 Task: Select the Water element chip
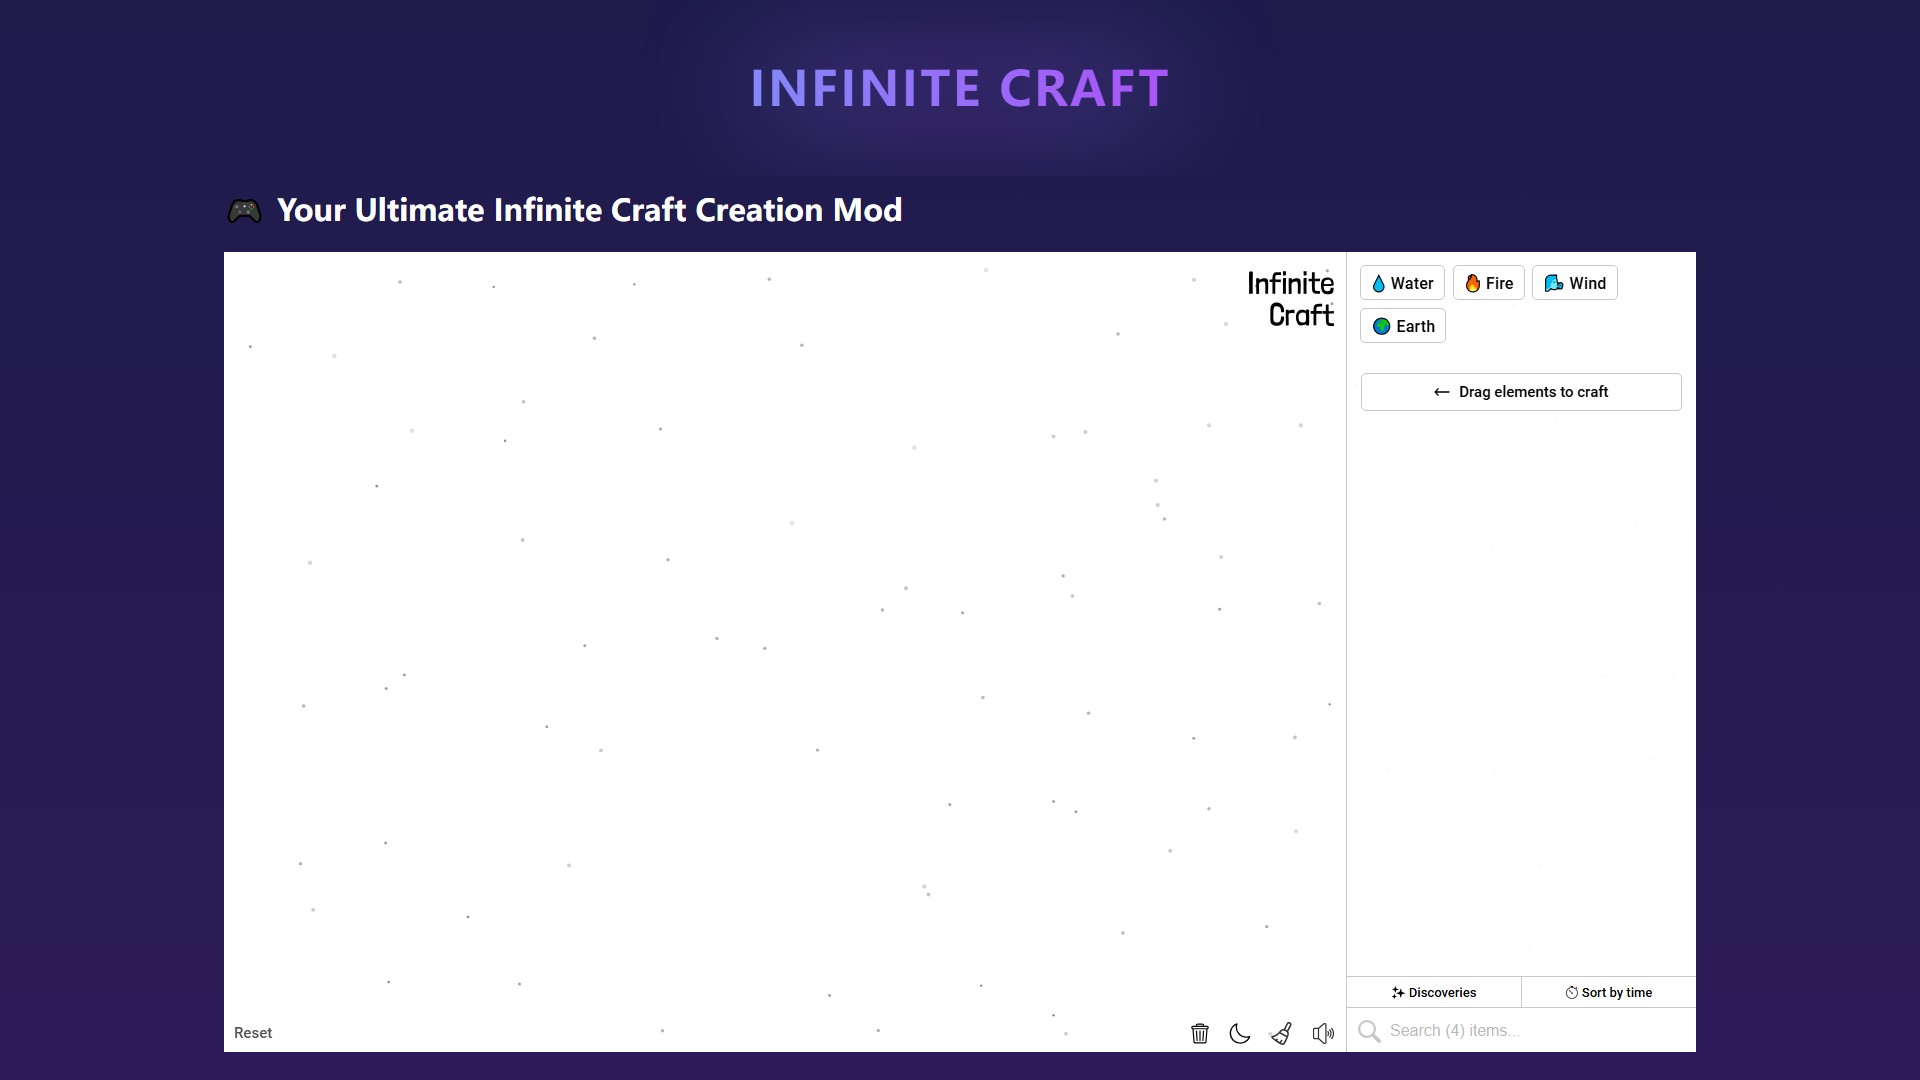(x=1402, y=283)
